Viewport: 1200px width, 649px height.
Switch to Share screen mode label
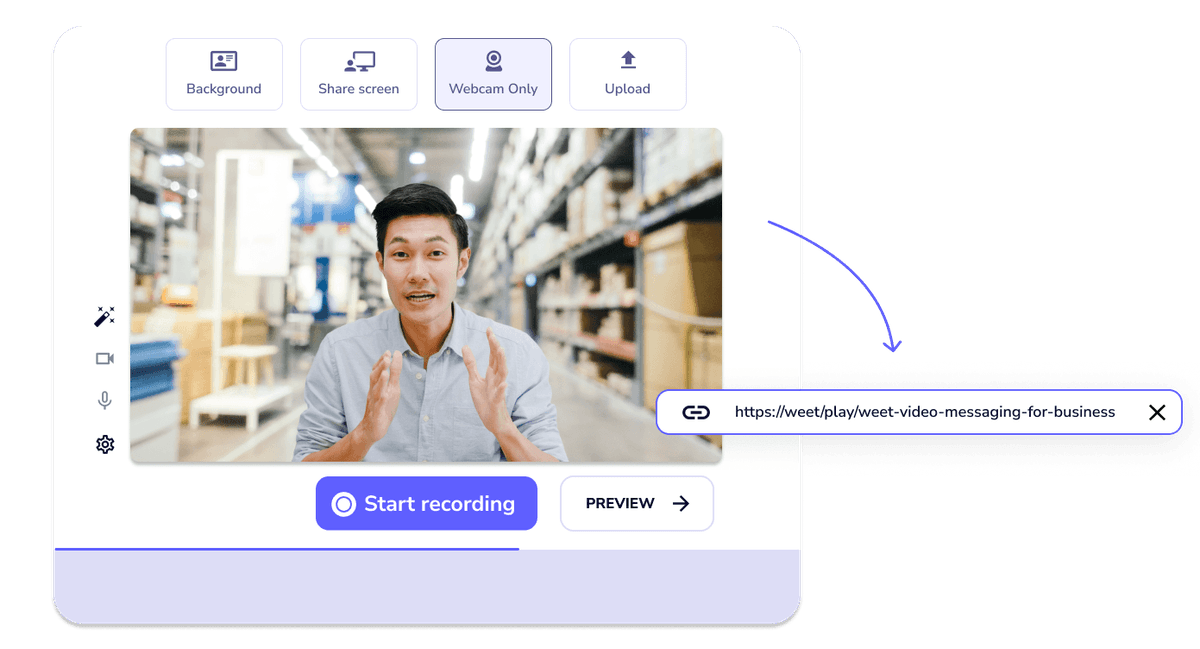pyautogui.click(x=359, y=89)
